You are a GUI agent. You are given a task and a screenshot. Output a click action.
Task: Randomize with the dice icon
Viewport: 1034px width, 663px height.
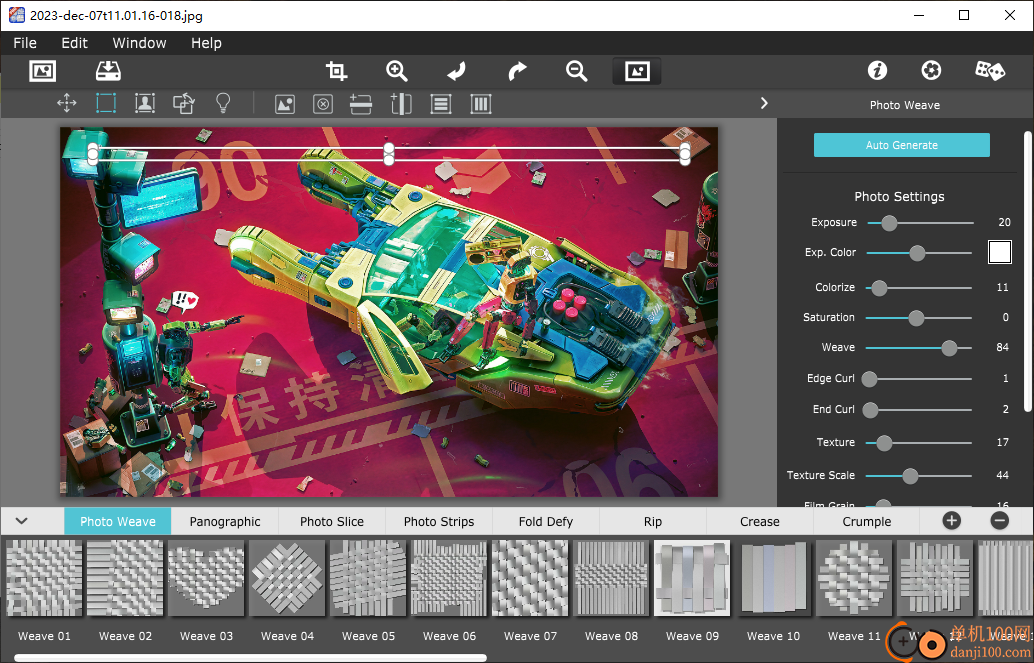point(990,71)
